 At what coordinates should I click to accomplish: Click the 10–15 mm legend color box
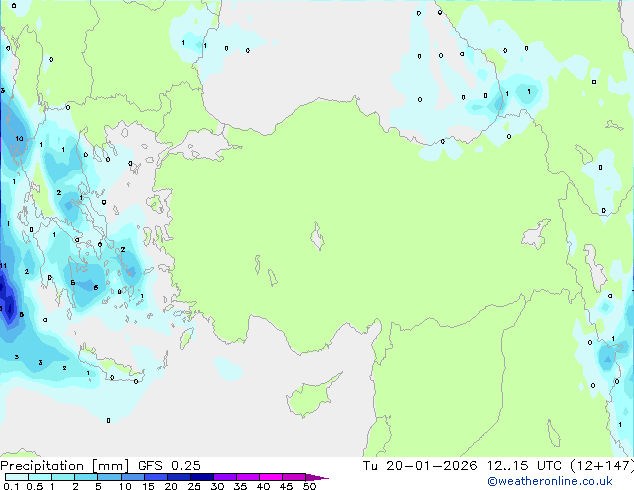[x=132, y=477]
